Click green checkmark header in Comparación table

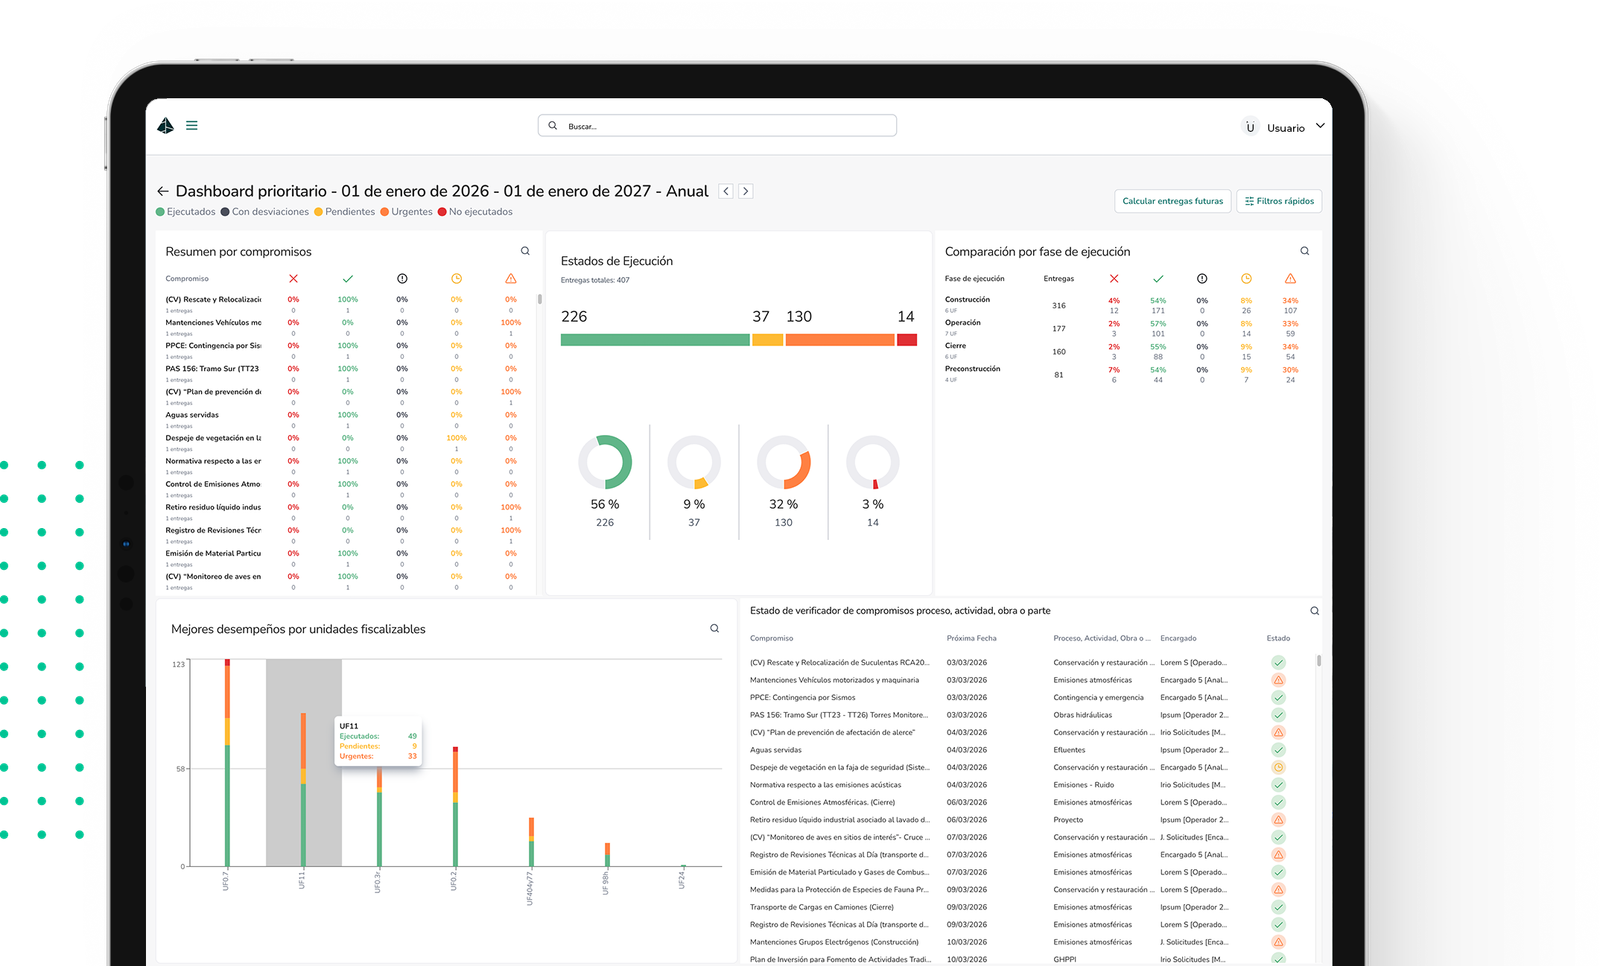click(x=1158, y=279)
